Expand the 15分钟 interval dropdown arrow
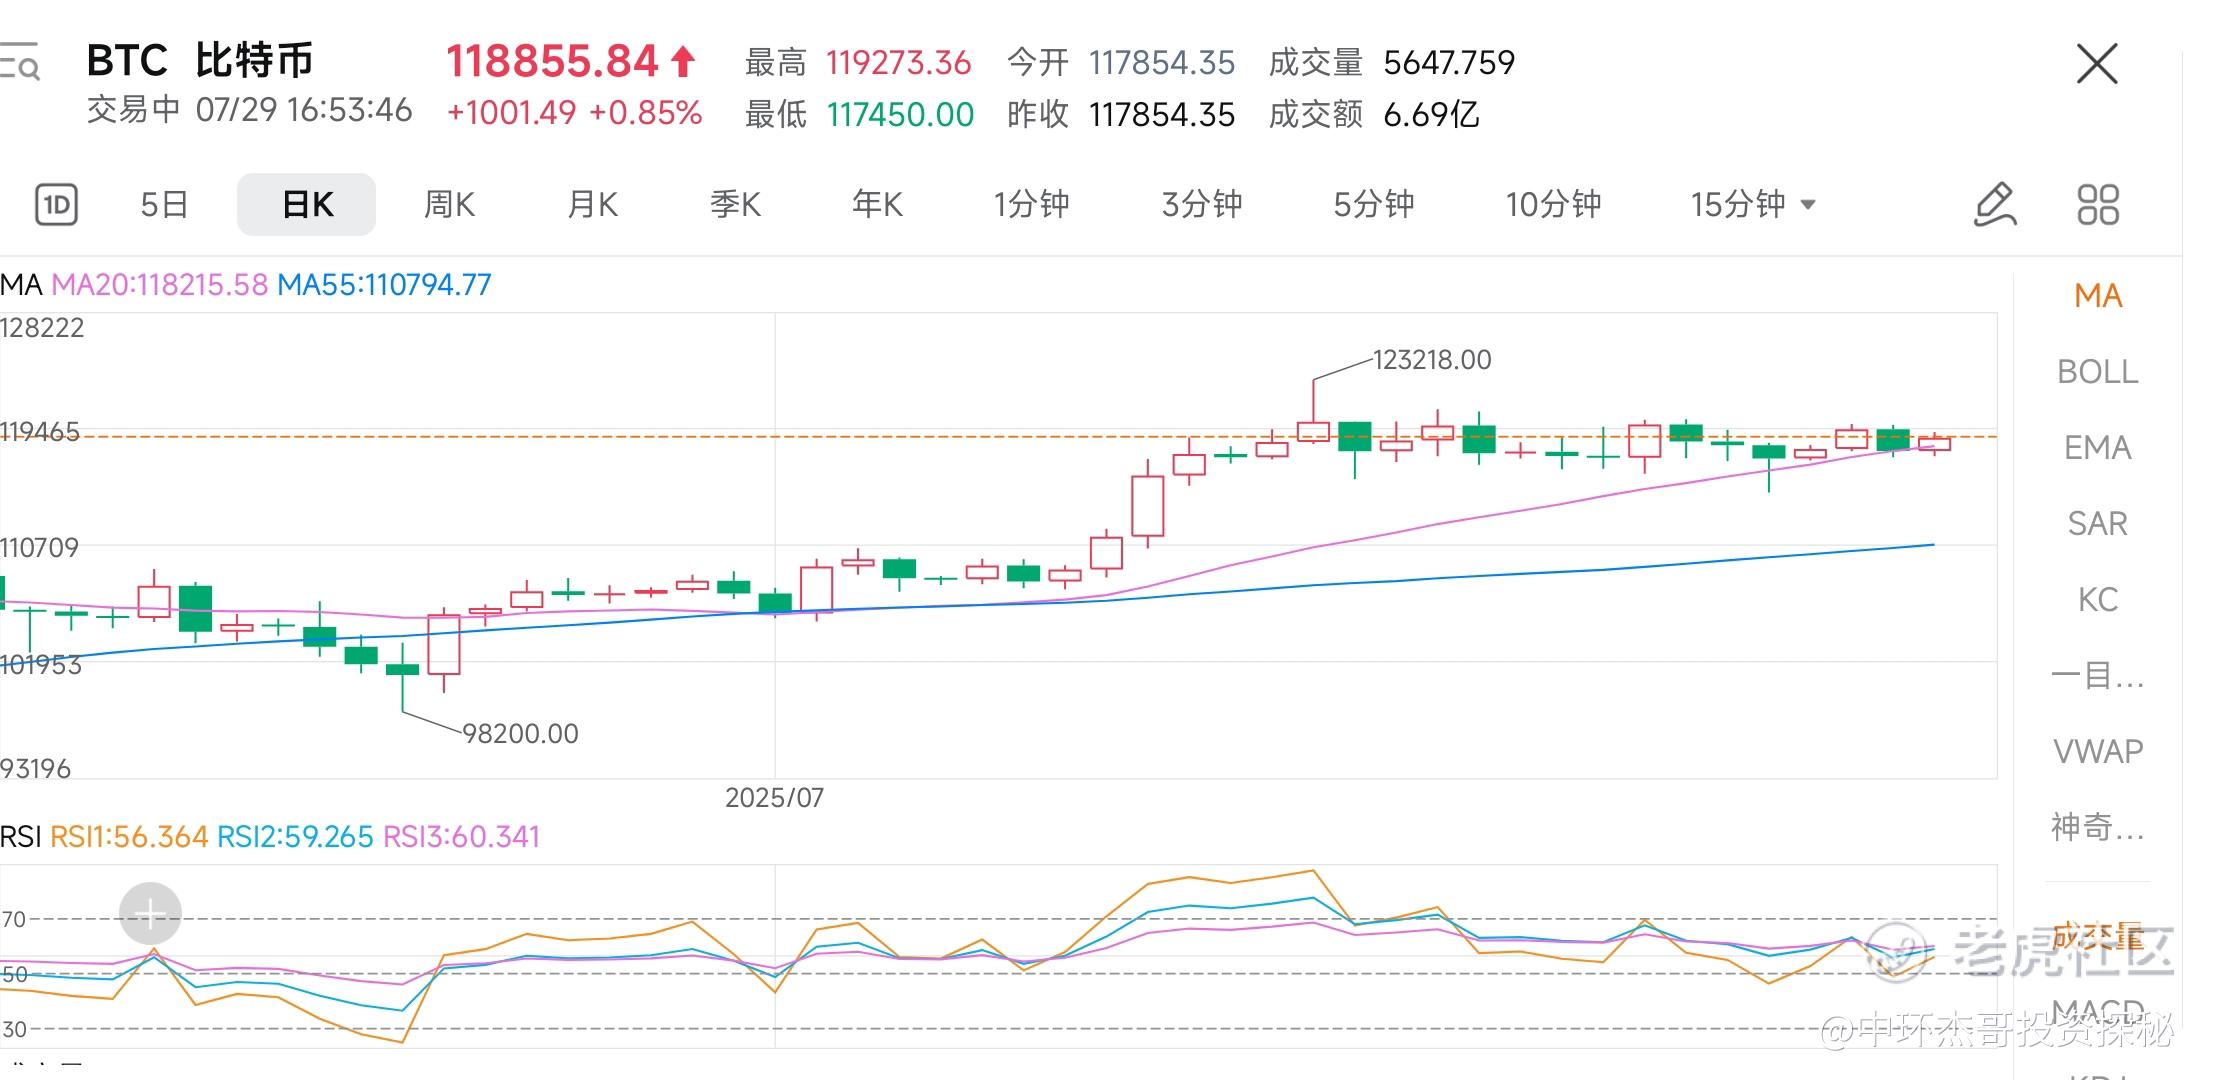 coord(1808,205)
